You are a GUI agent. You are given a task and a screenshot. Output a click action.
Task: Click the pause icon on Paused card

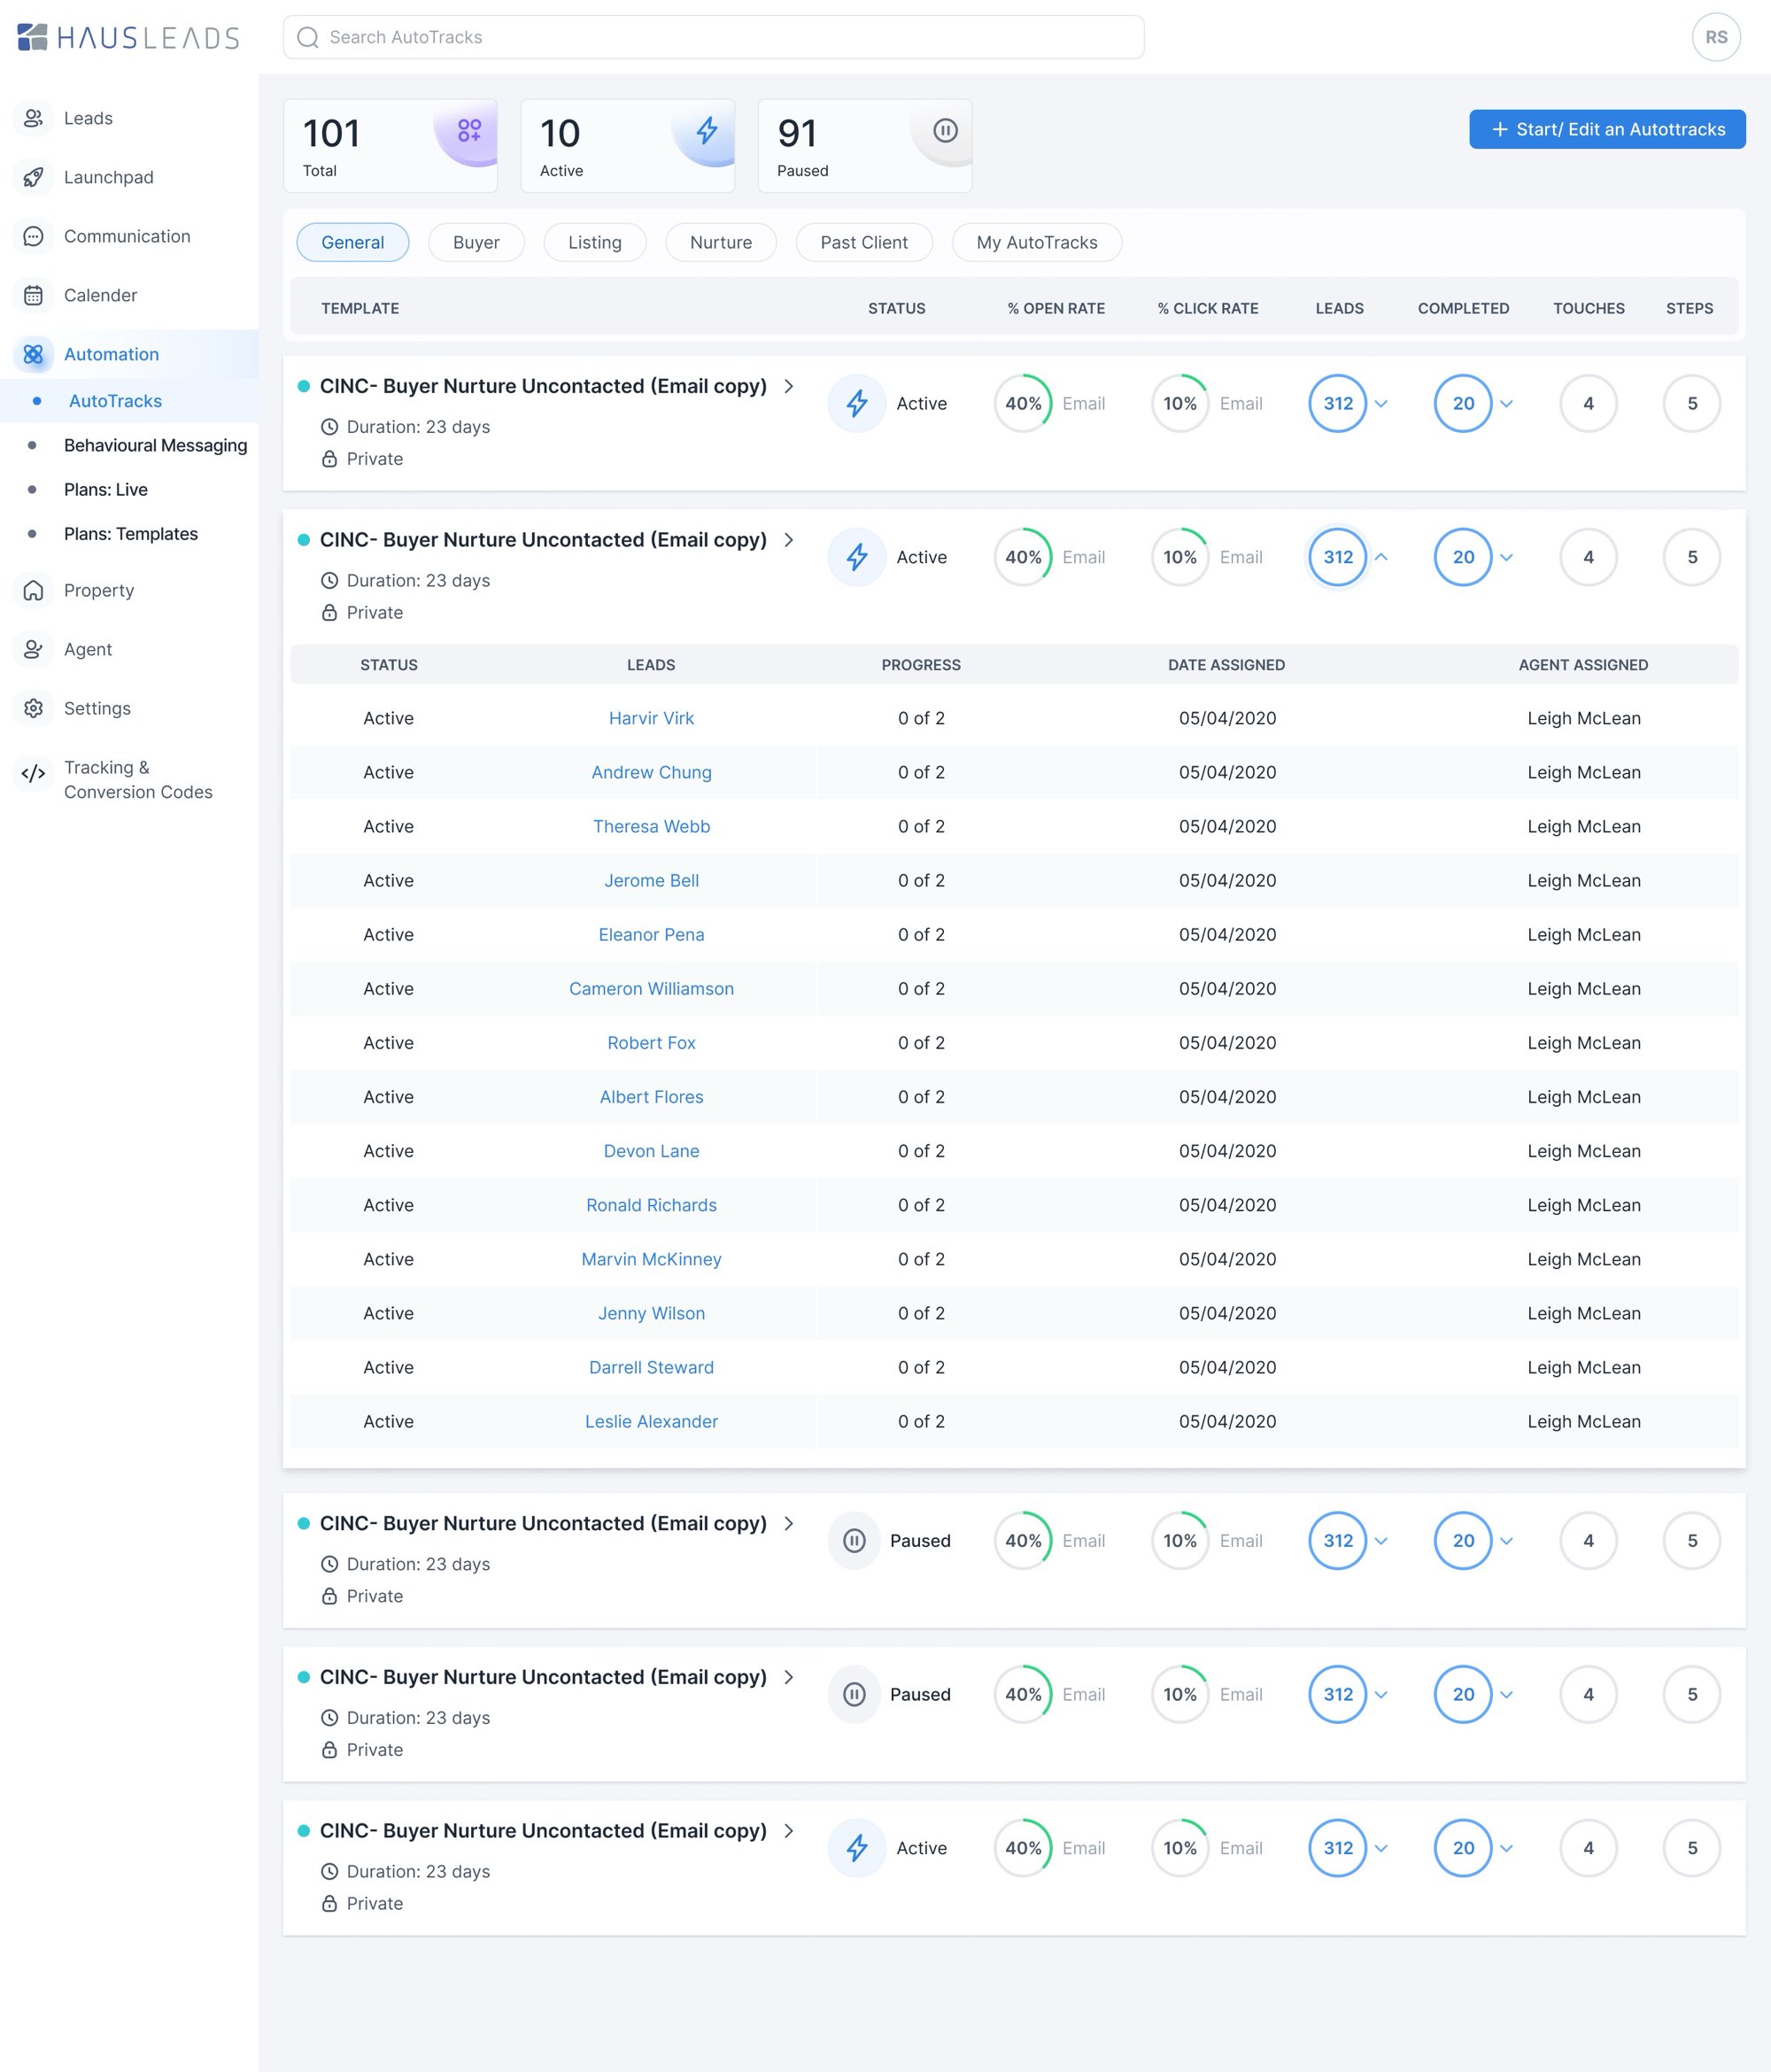pyautogui.click(x=945, y=130)
